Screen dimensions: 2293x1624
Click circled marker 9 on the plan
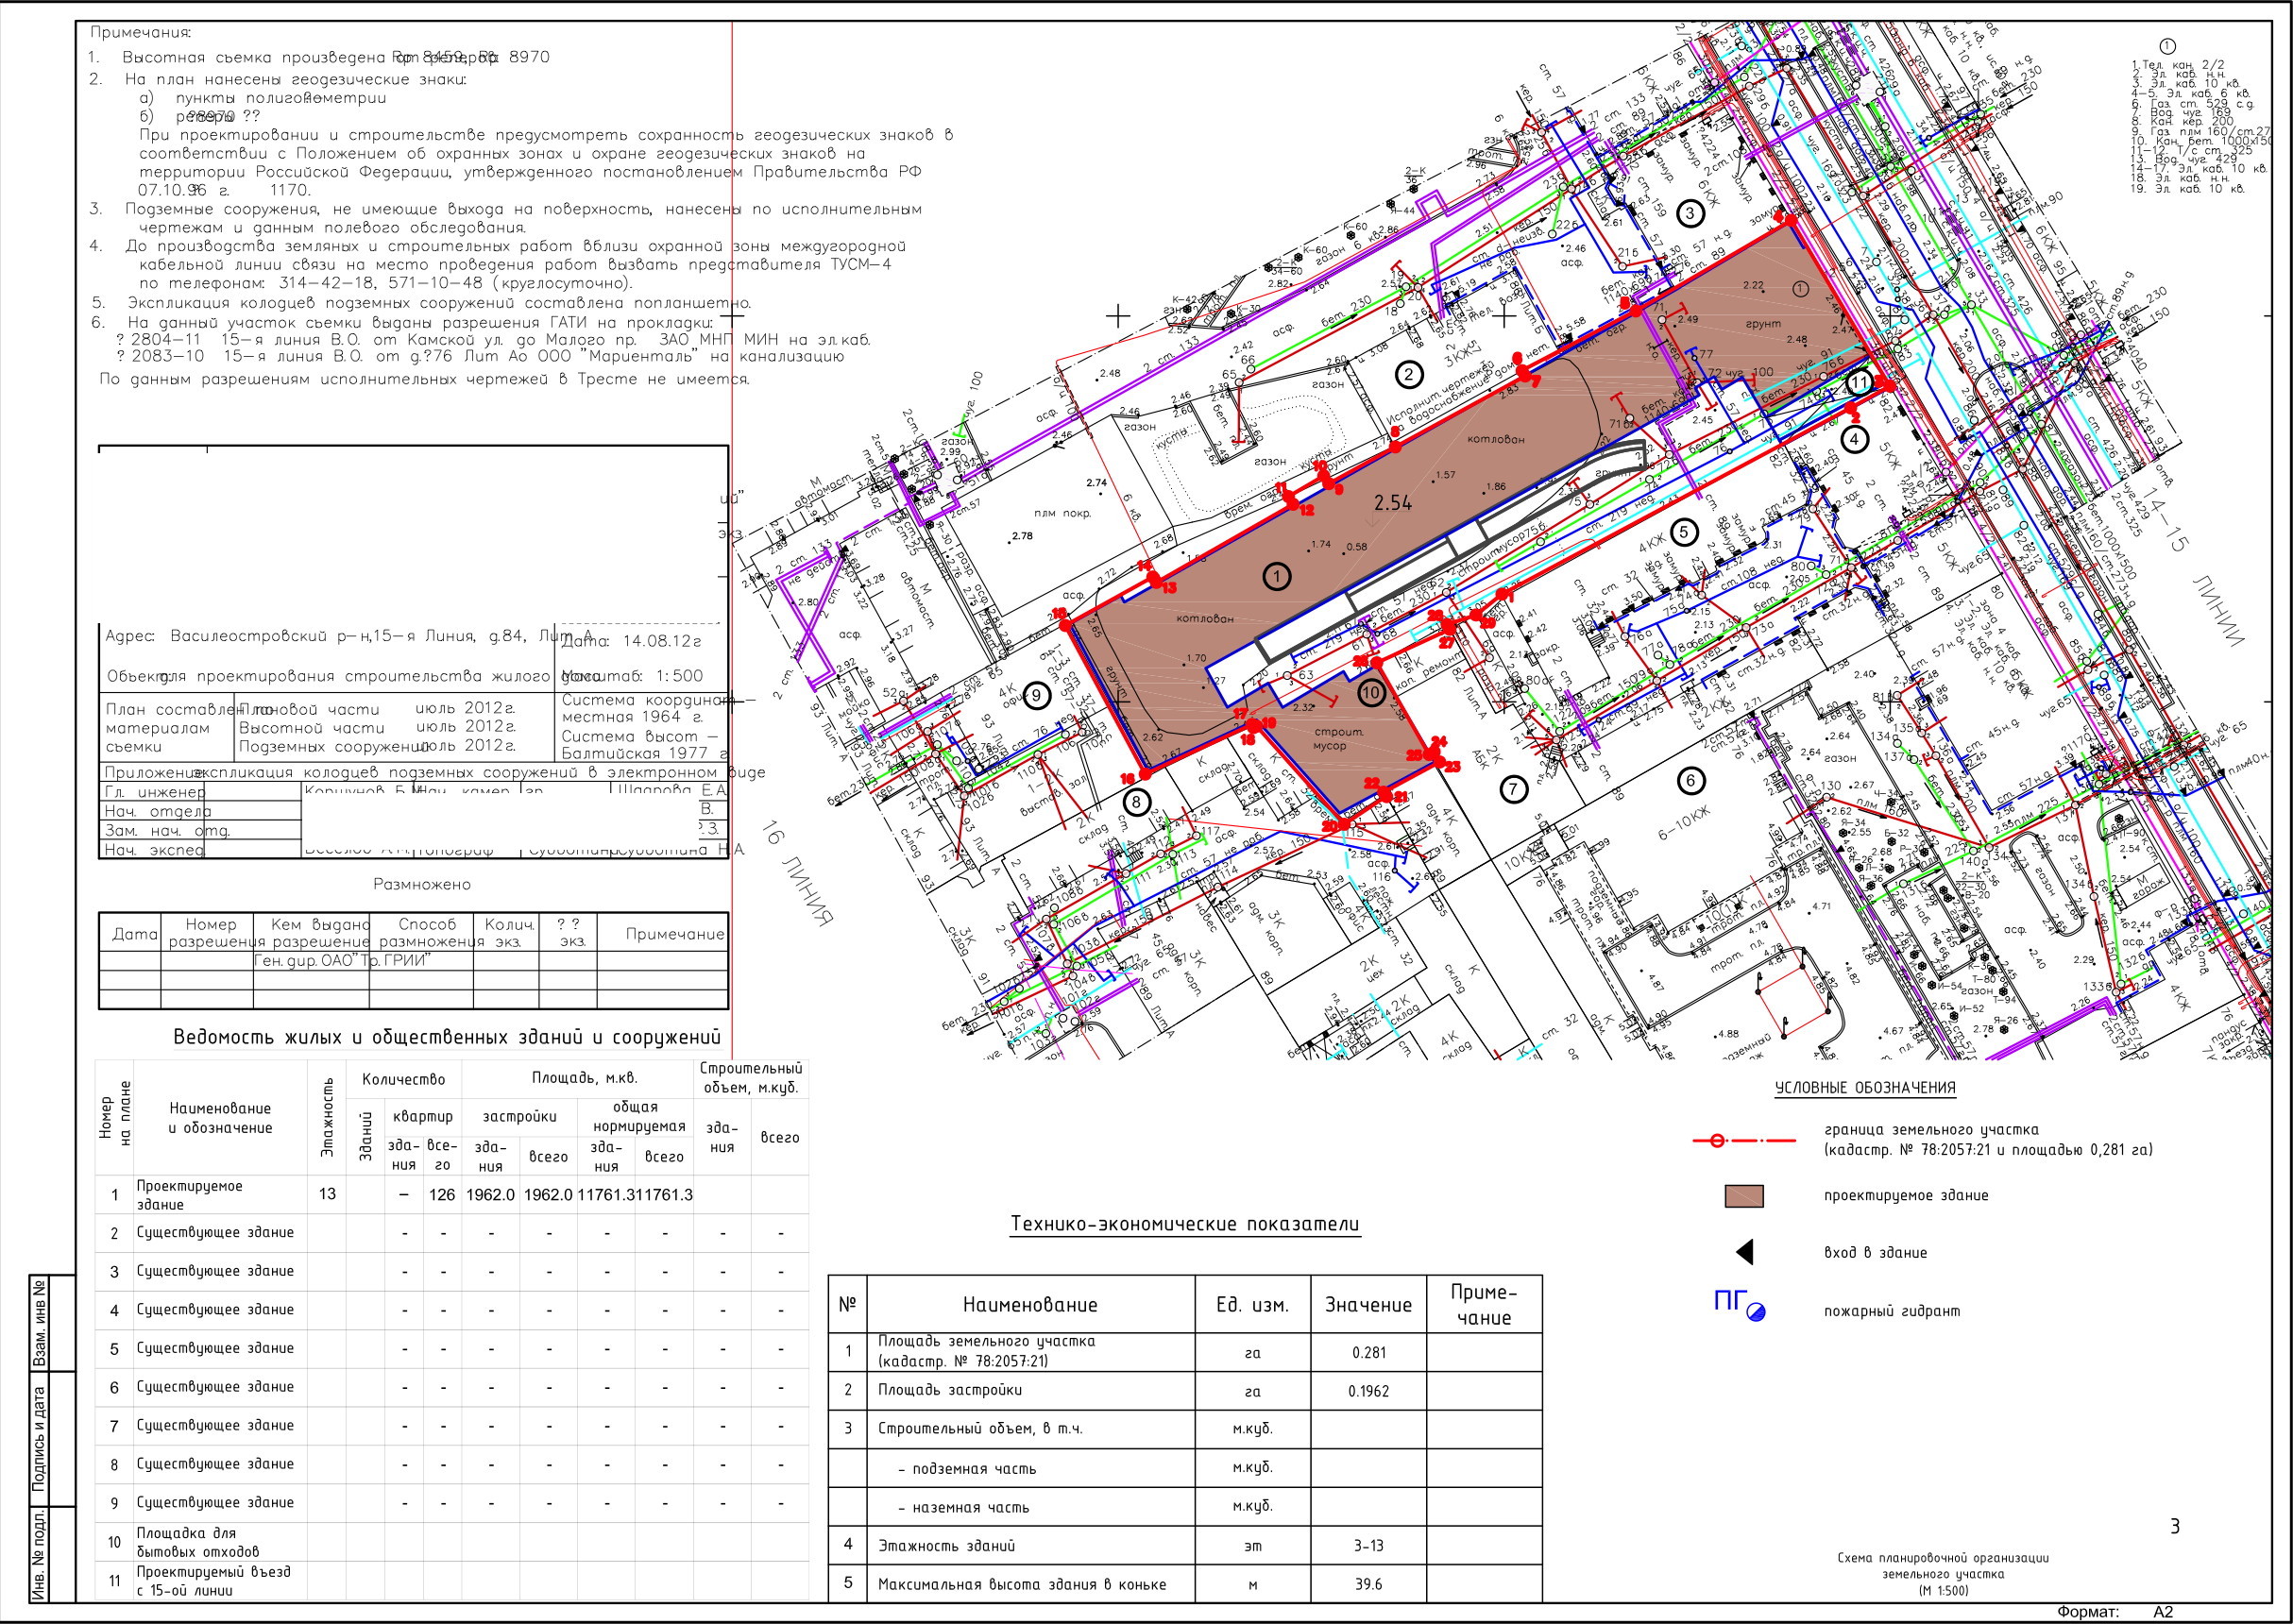click(1036, 695)
